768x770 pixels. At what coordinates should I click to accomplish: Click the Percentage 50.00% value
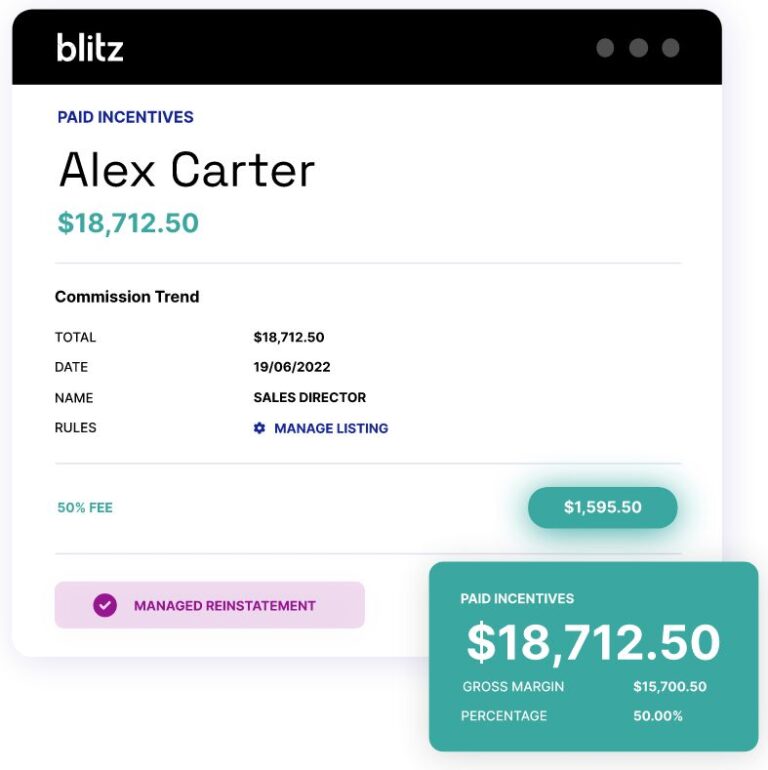[x=658, y=716]
